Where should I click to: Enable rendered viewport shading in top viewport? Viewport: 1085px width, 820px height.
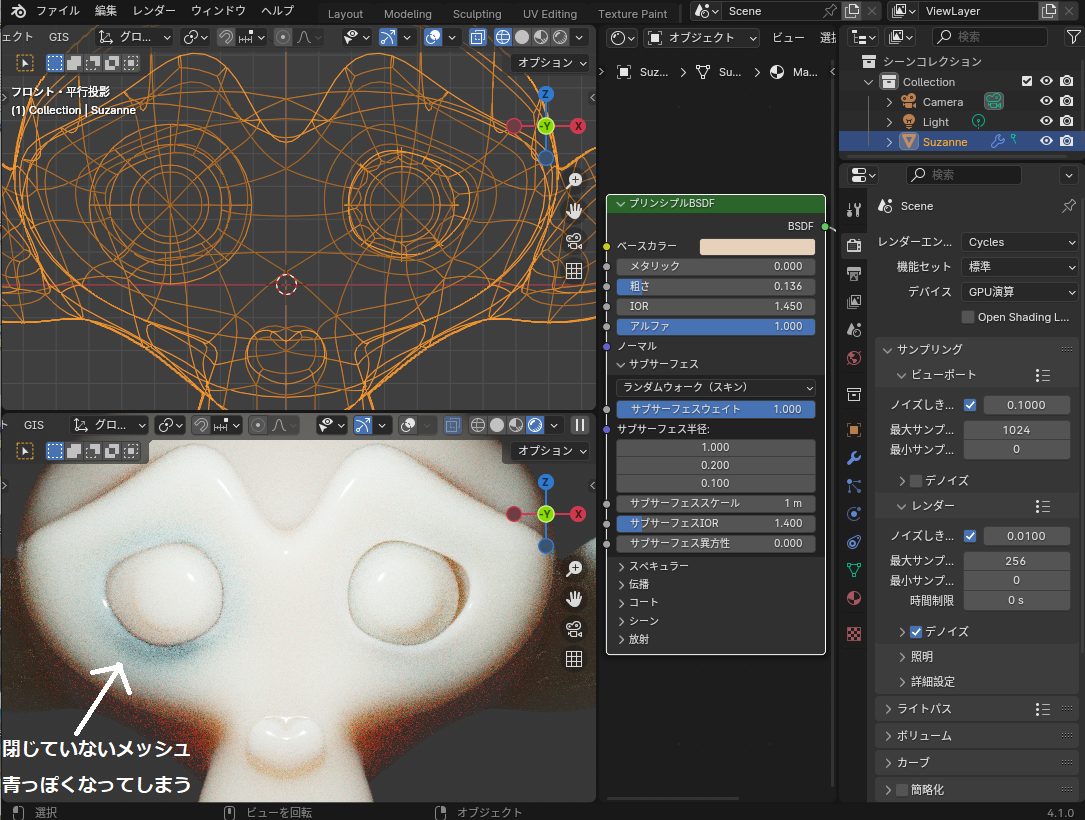[x=560, y=36]
